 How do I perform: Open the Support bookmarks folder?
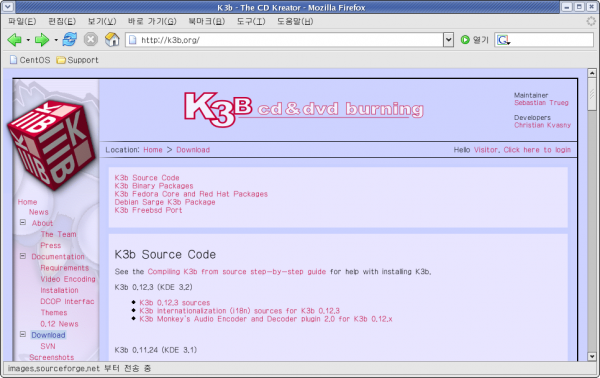click(77, 60)
